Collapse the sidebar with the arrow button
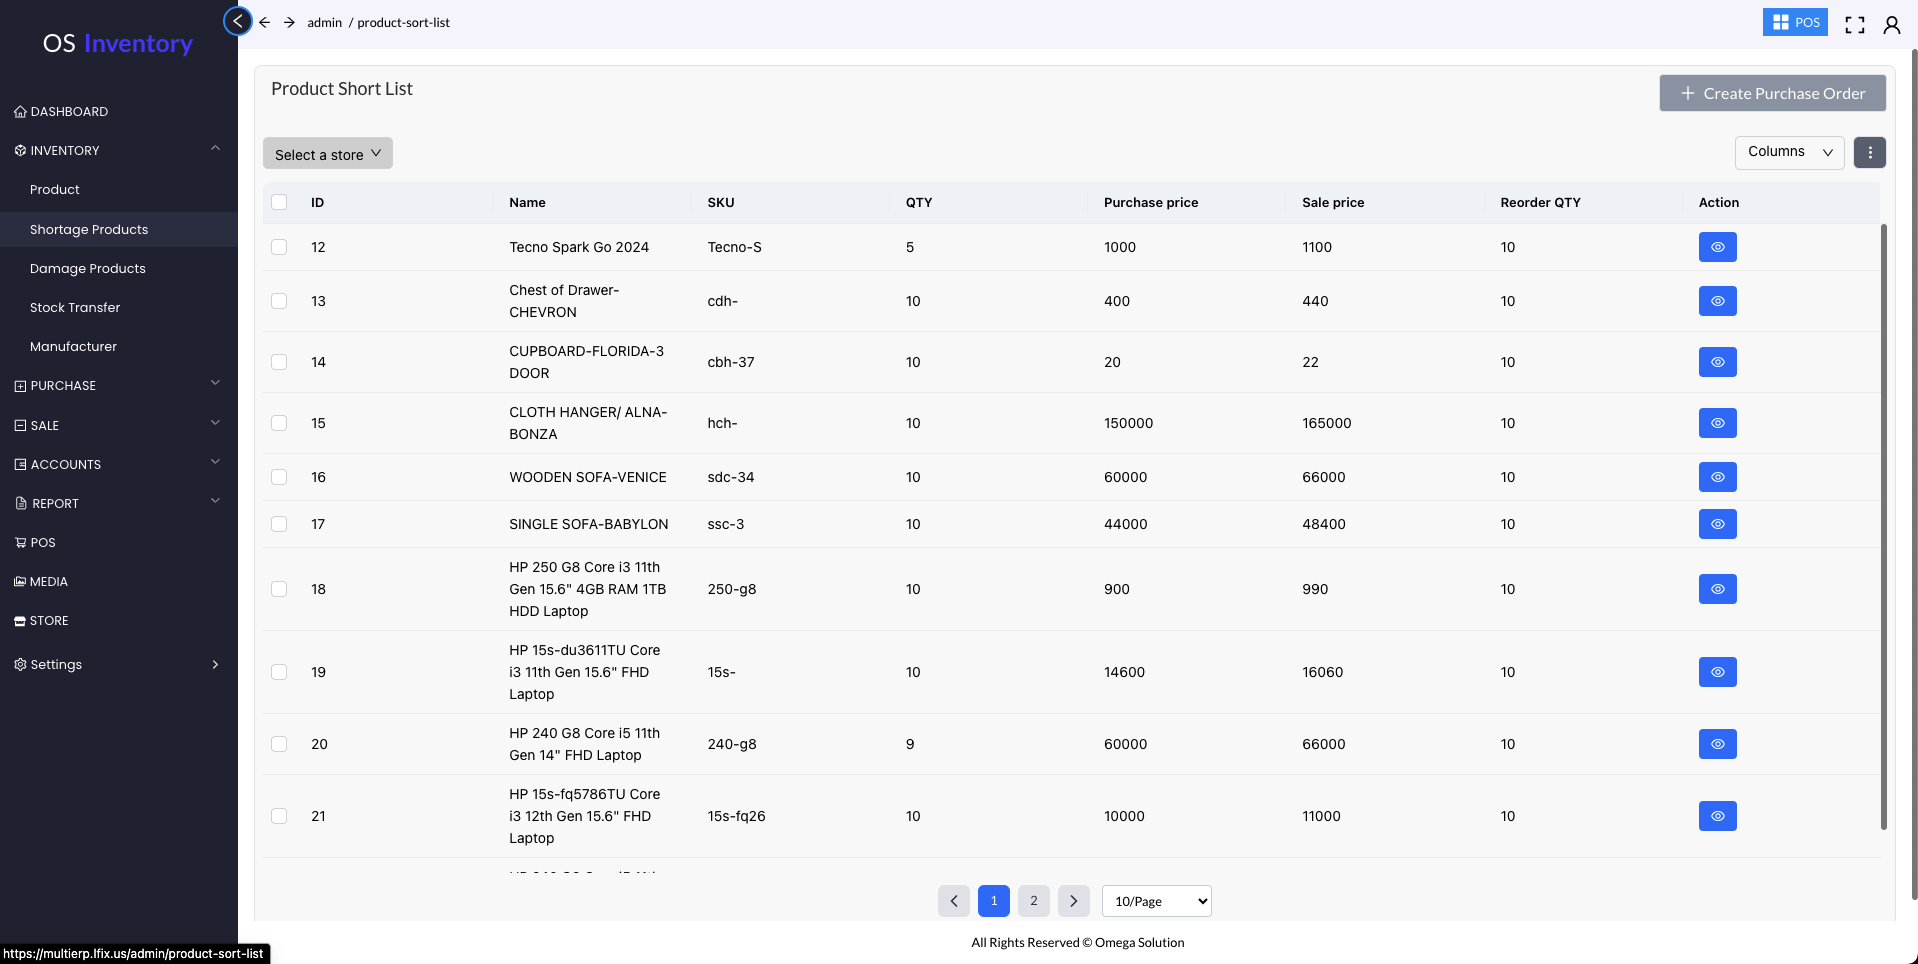The width and height of the screenshot is (1918, 964). (x=238, y=21)
